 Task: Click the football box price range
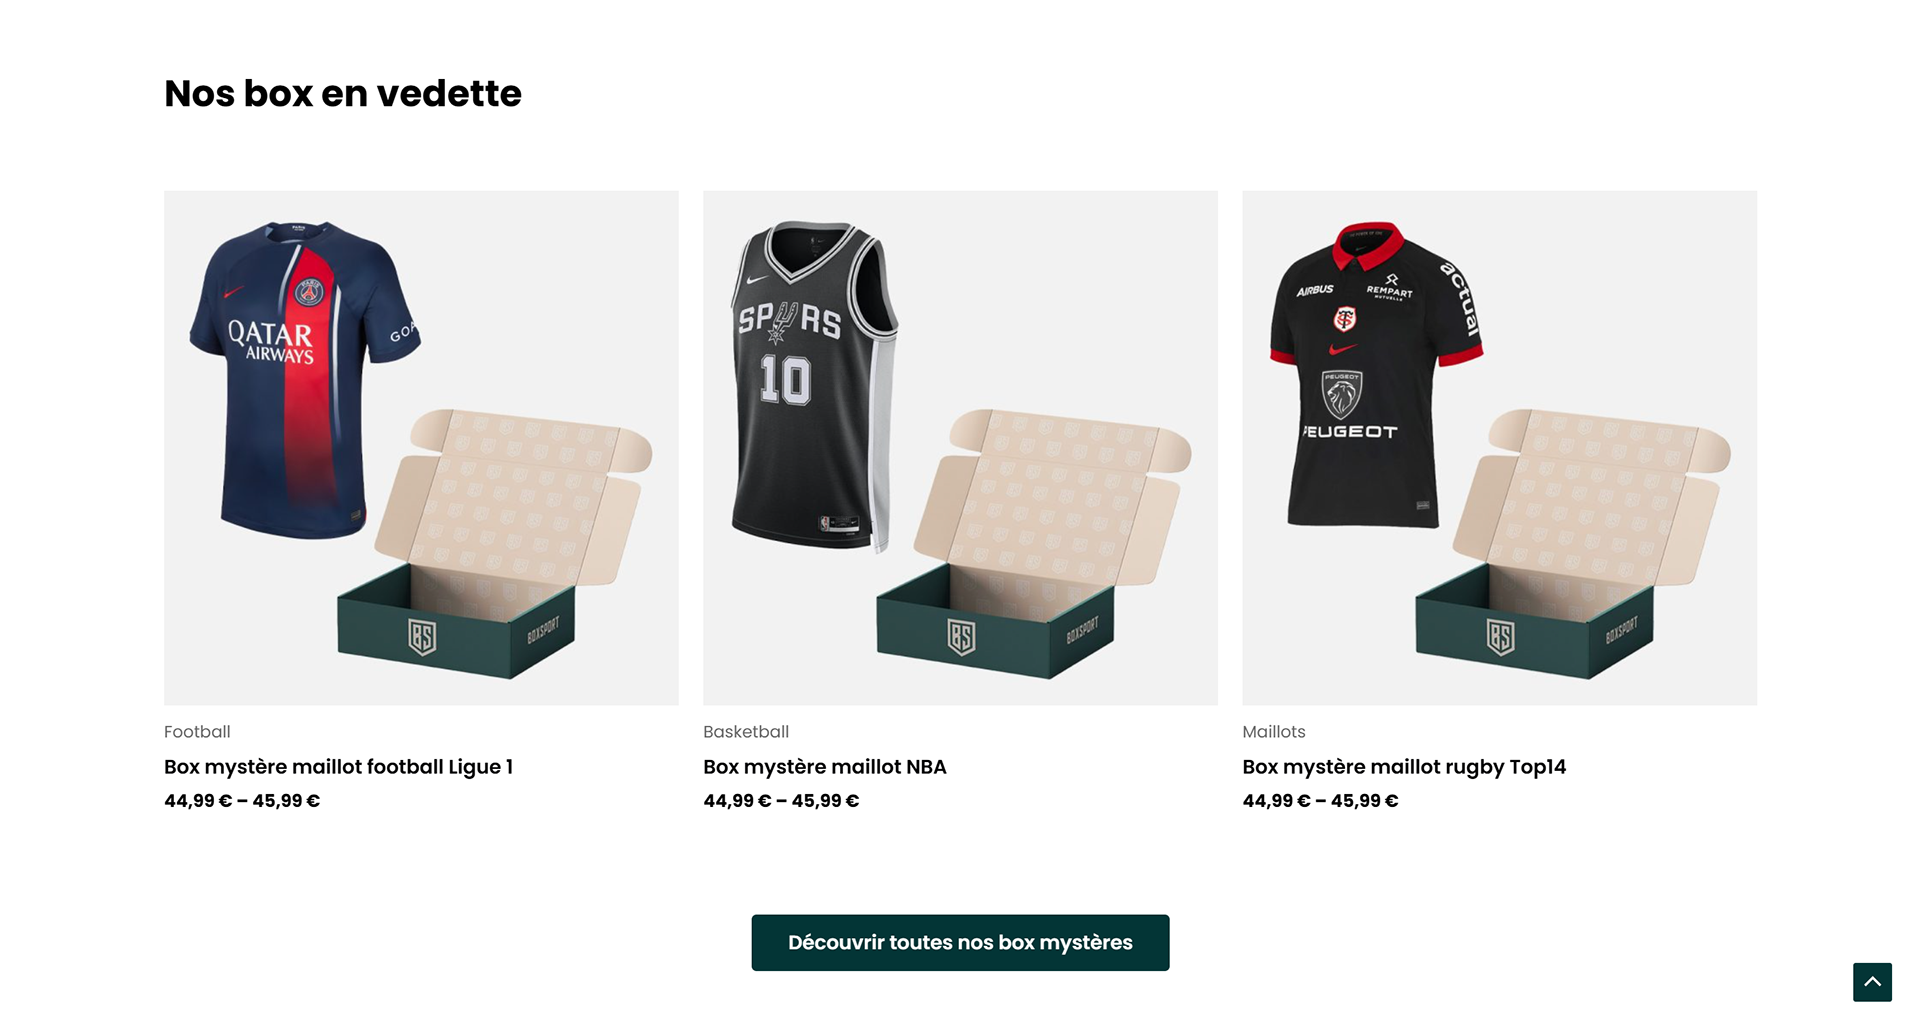tap(242, 801)
